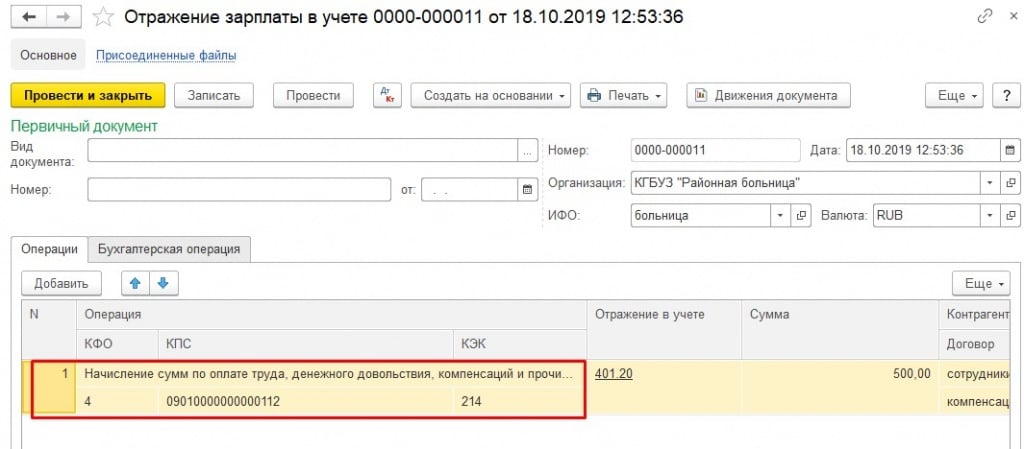Click the forward navigation arrow

point(62,17)
